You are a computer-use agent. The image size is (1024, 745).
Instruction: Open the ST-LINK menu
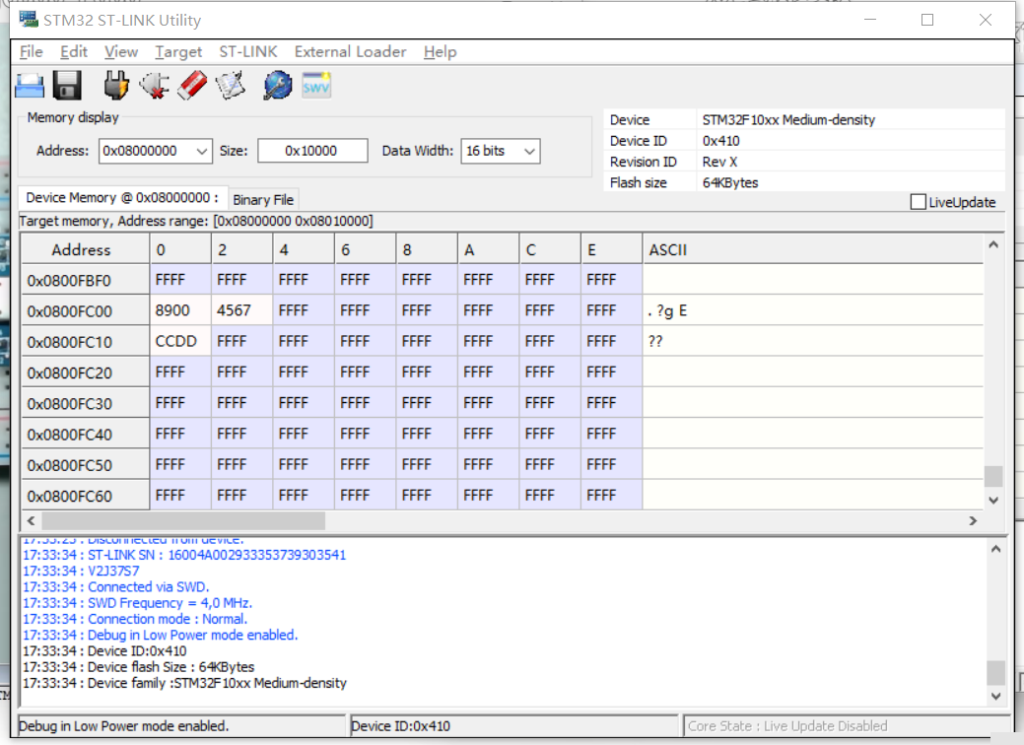click(x=248, y=52)
